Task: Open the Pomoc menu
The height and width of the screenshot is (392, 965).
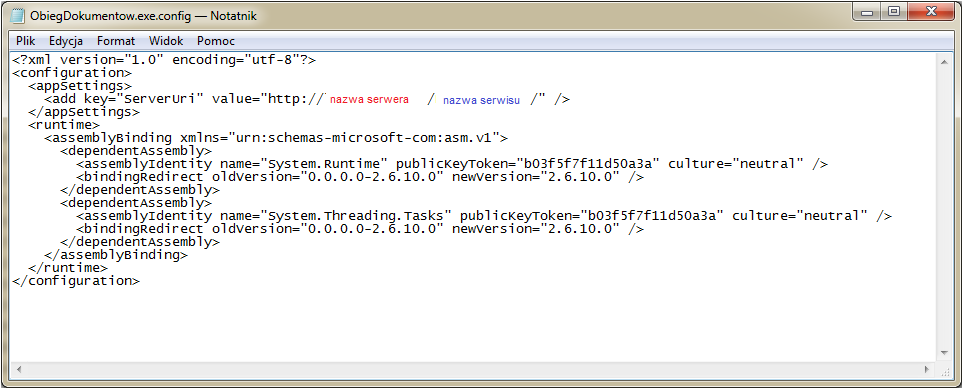Action: (x=216, y=41)
